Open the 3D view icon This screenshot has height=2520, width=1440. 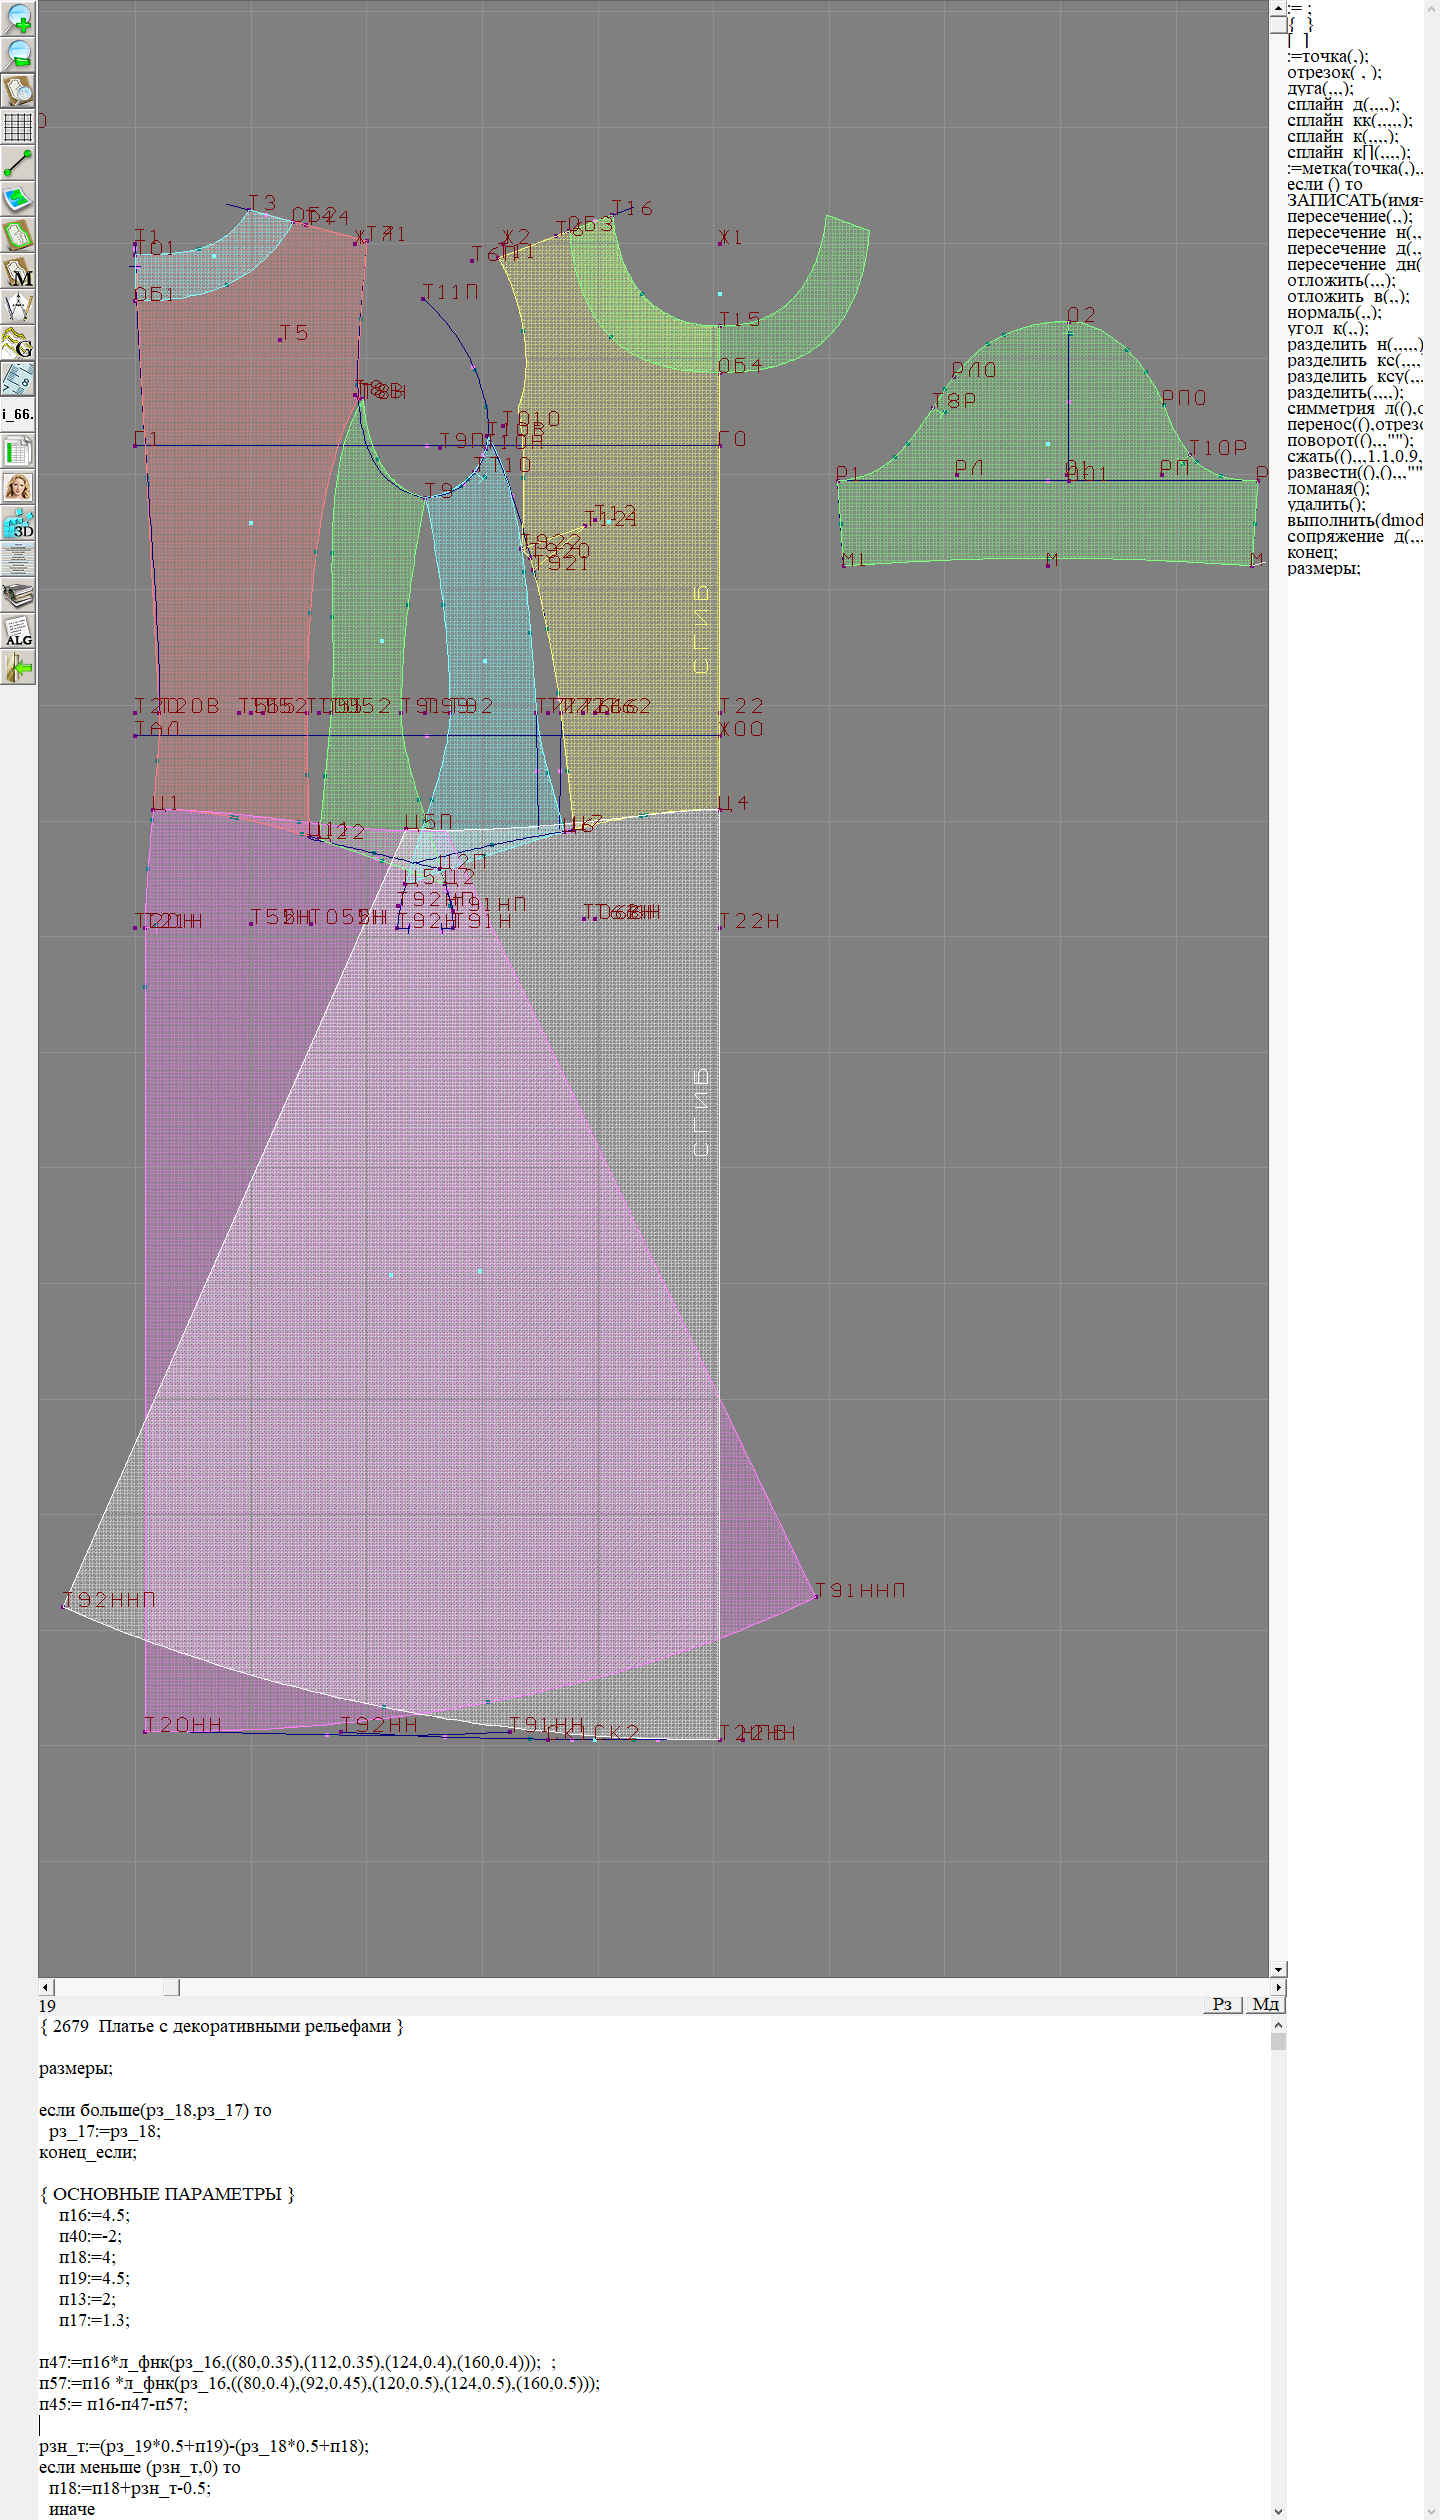(18, 523)
